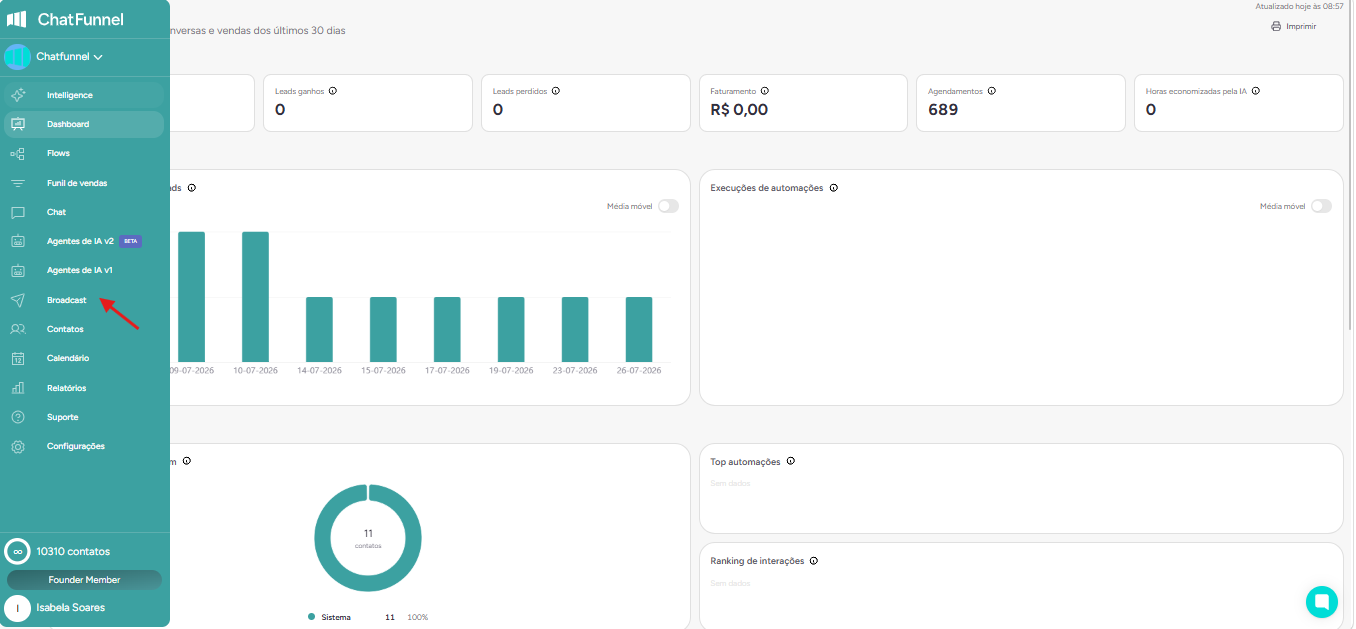This screenshot has height=629, width=1356.
Task: Click the Founder Member badge button
Action: (84, 580)
